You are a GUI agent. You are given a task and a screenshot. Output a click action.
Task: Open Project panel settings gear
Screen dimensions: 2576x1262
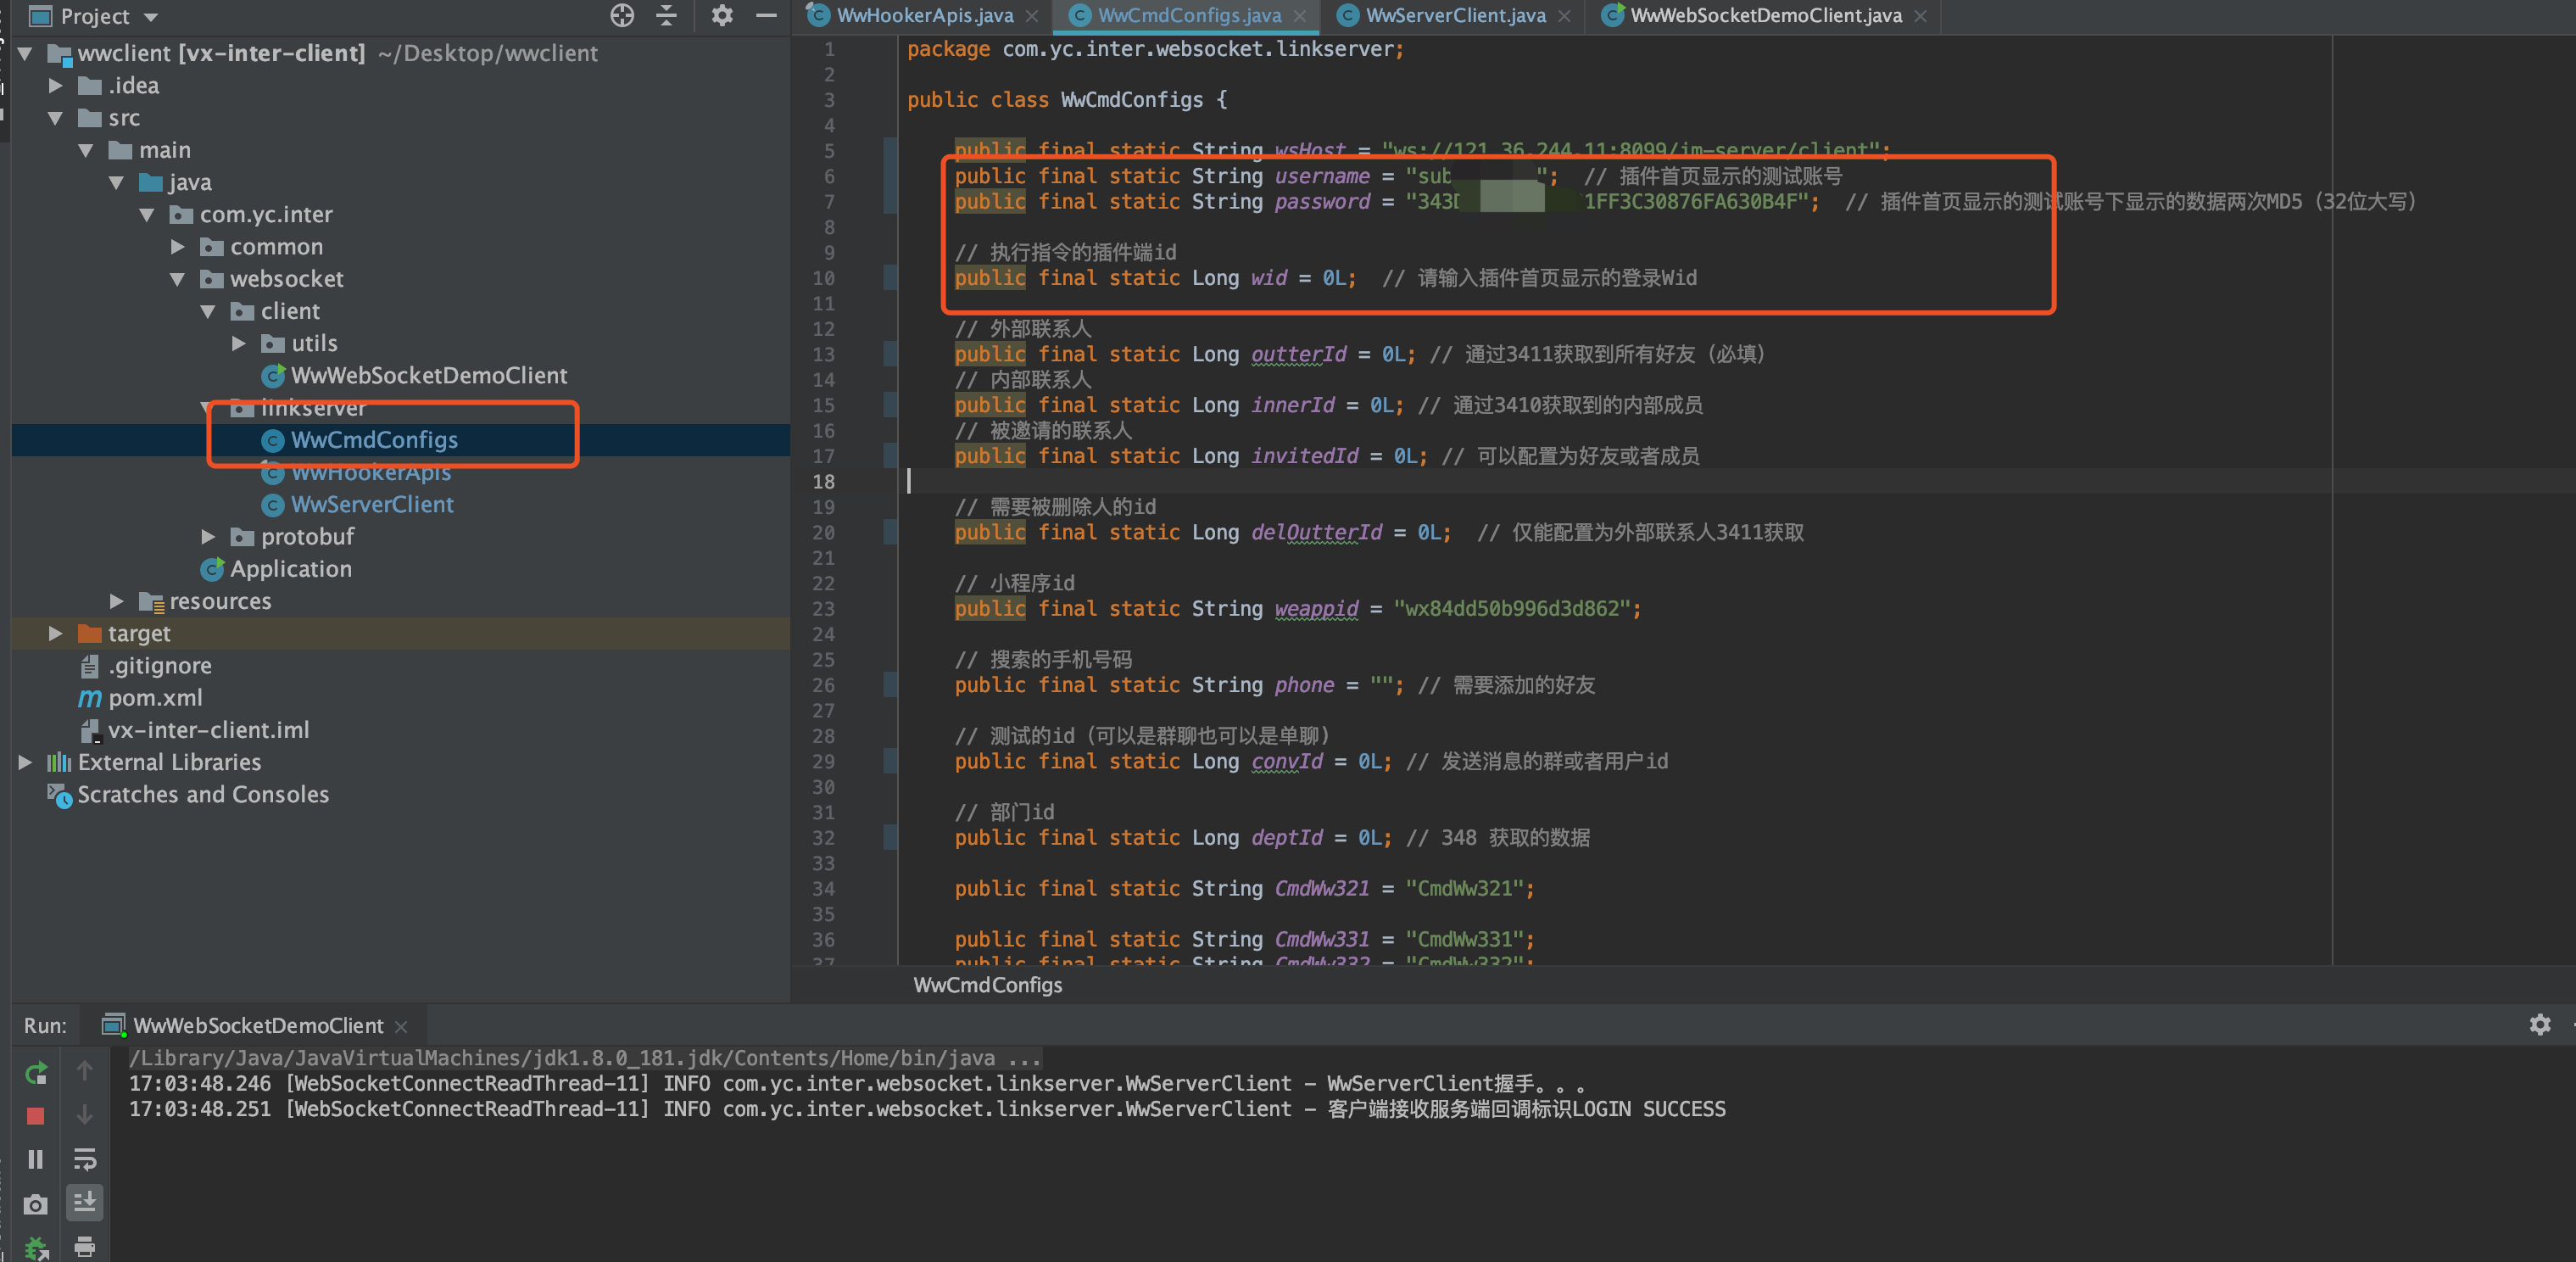[x=722, y=15]
